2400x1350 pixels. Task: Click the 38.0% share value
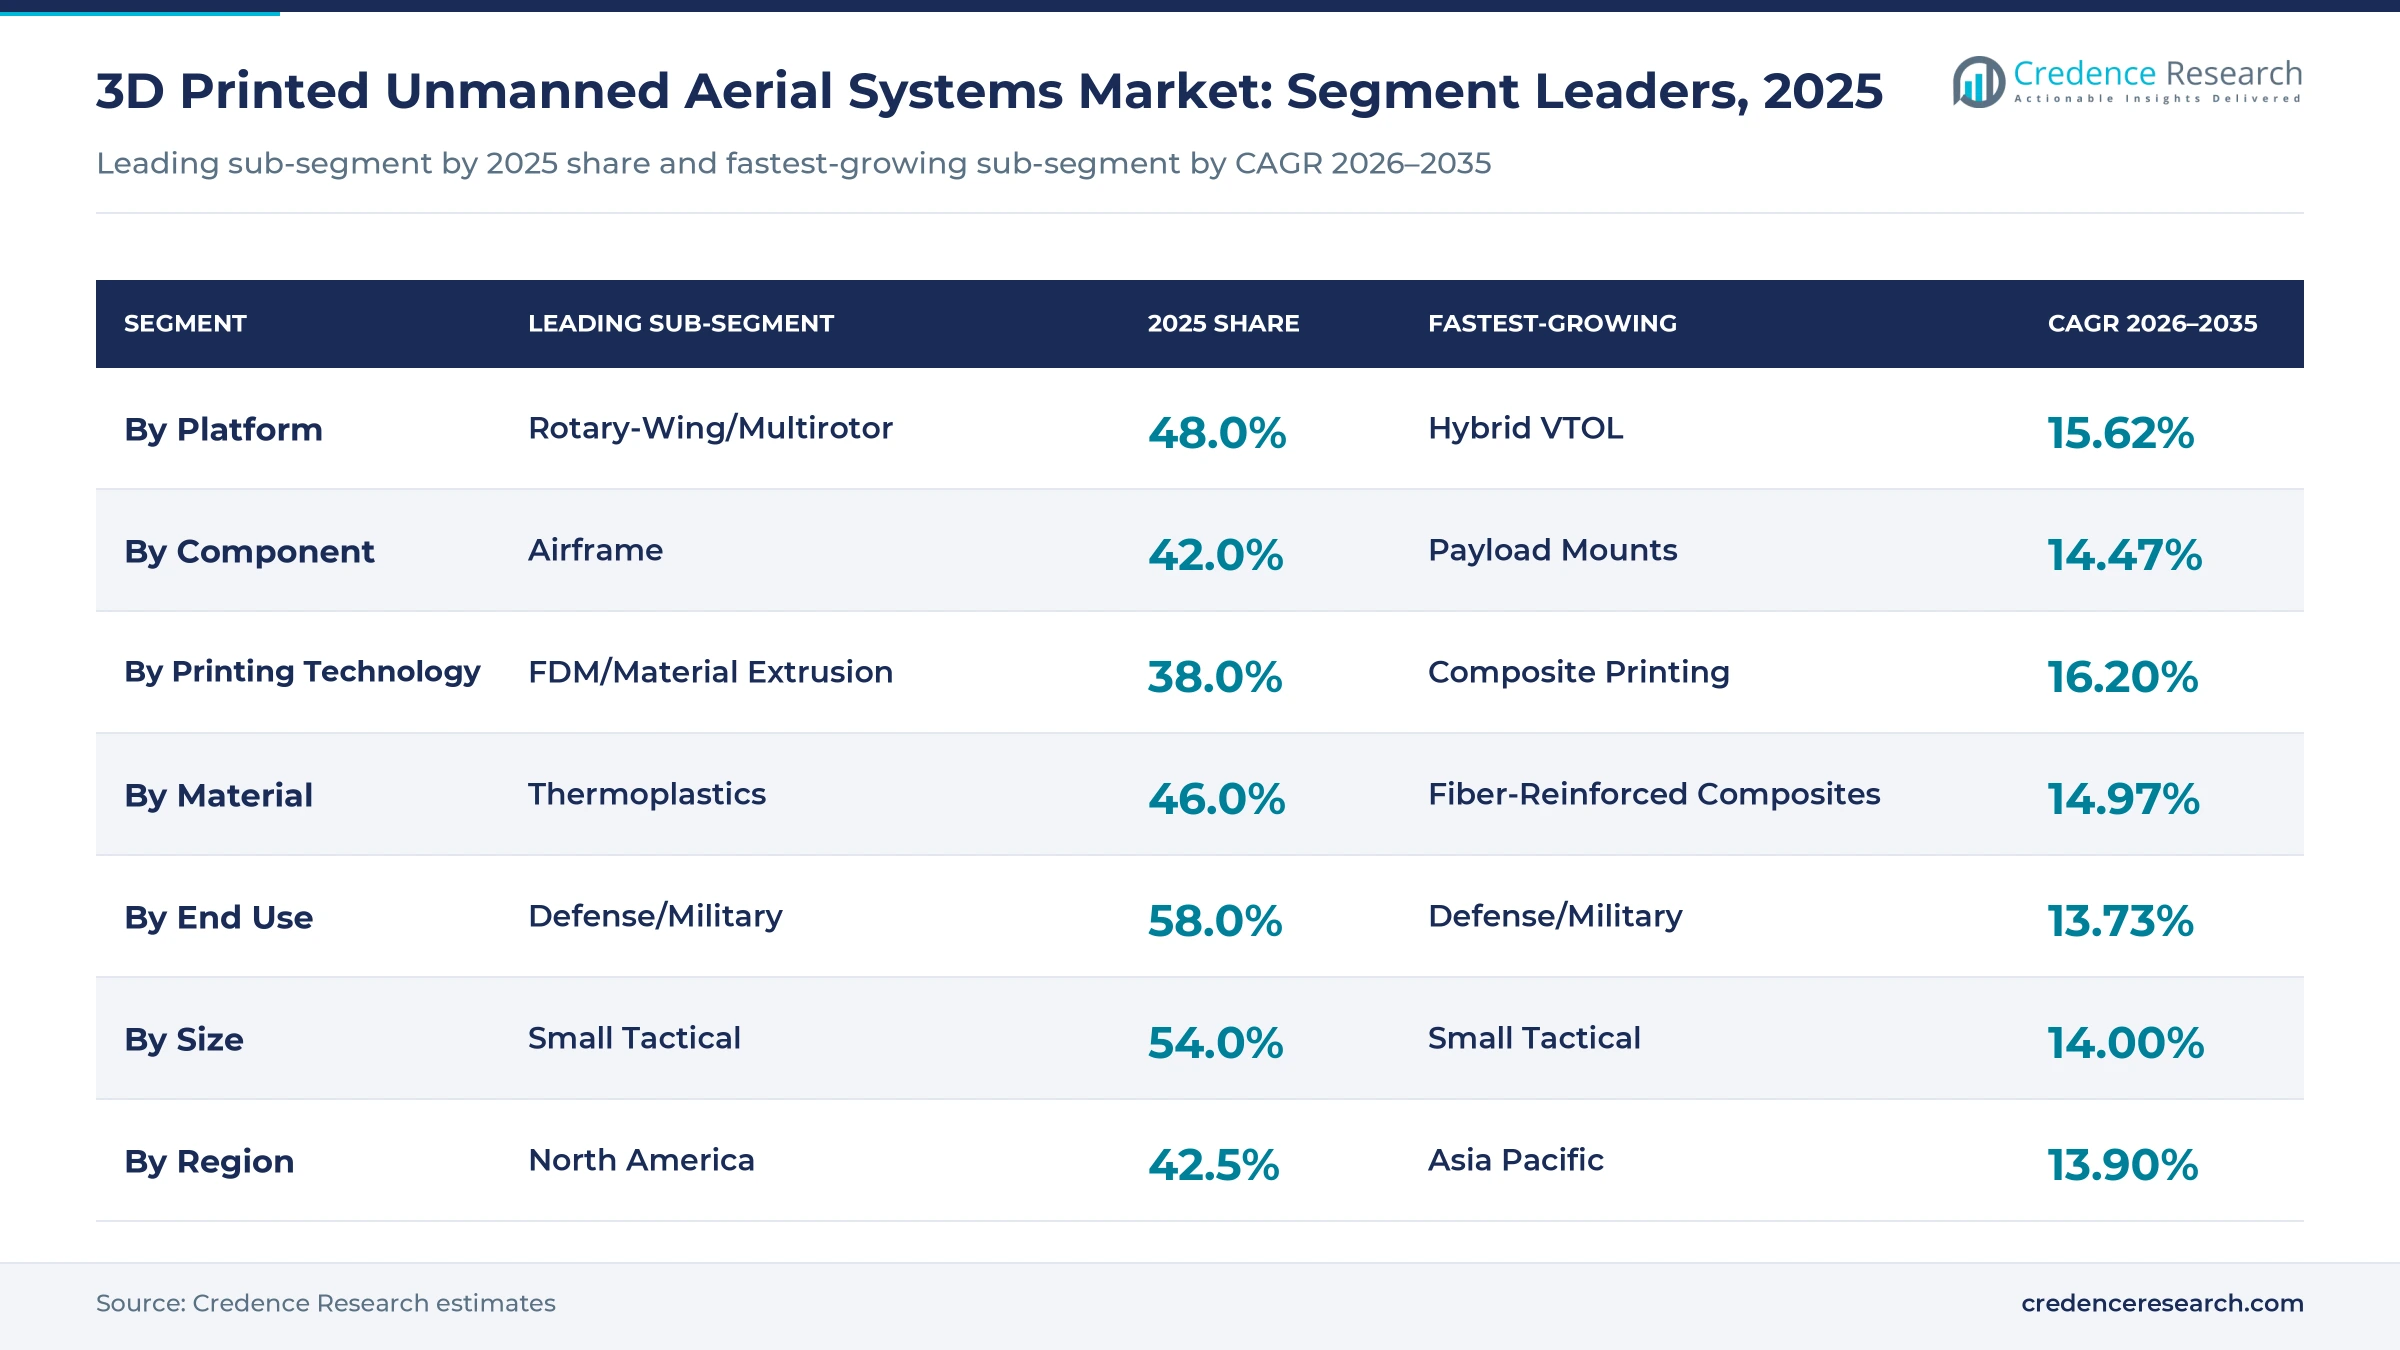(1215, 677)
